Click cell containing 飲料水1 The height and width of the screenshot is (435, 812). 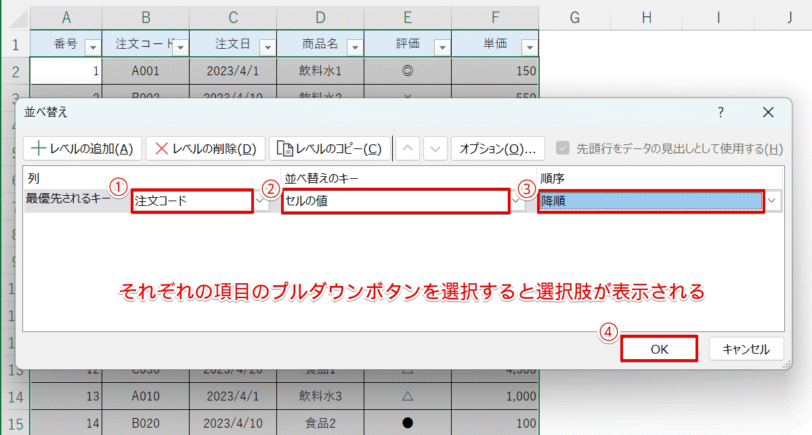320,71
